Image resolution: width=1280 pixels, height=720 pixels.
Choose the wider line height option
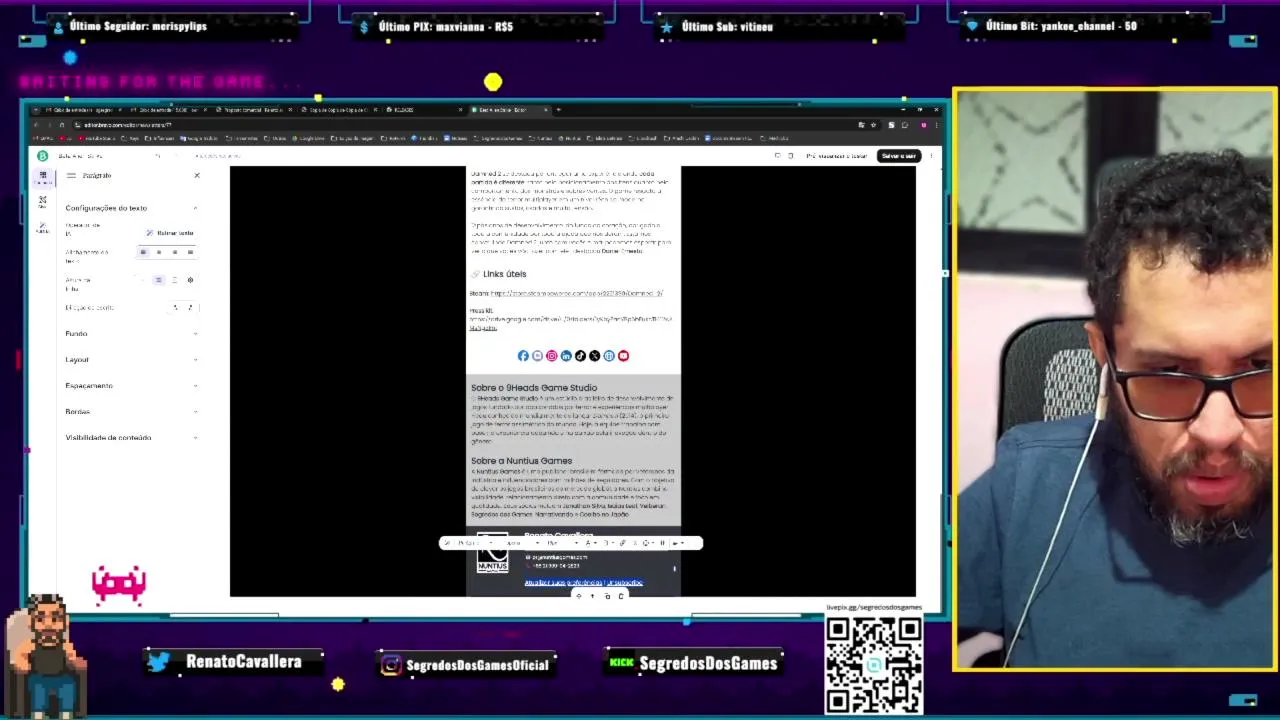pyautogui.click(x=174, y=280)
